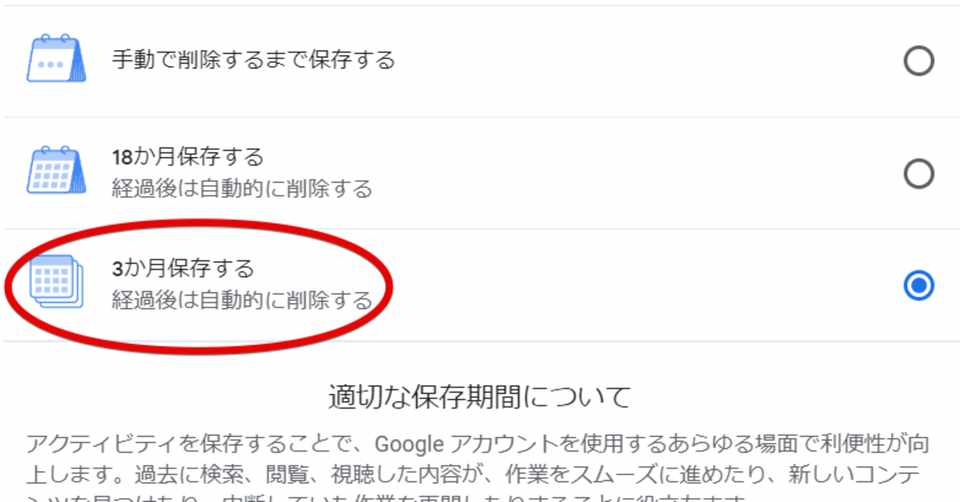Viewport: 960px width, 502px height.
Task: Click the calendar icon beside 手動で削除するまで保存する
Action: (56, 59)
